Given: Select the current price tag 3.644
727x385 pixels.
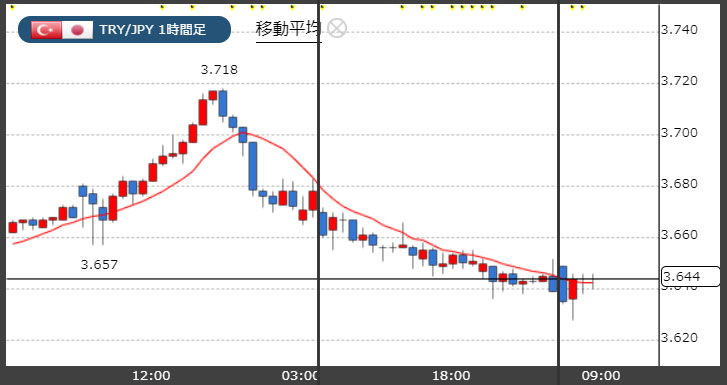Looking at the screenshot, I should [691, 277].
